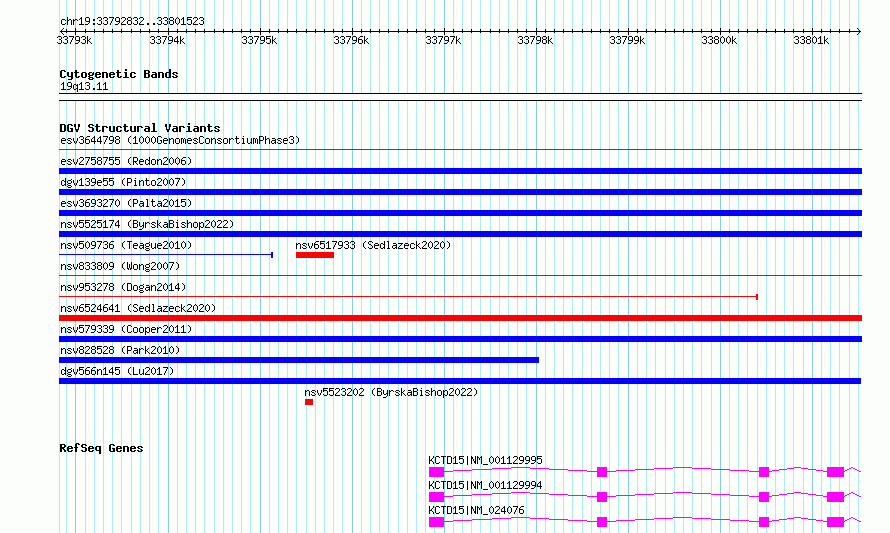The width and height of the screenshot is (890, 533).
Task: Select the 19q13.11 band label
Action: click(84, 86)
